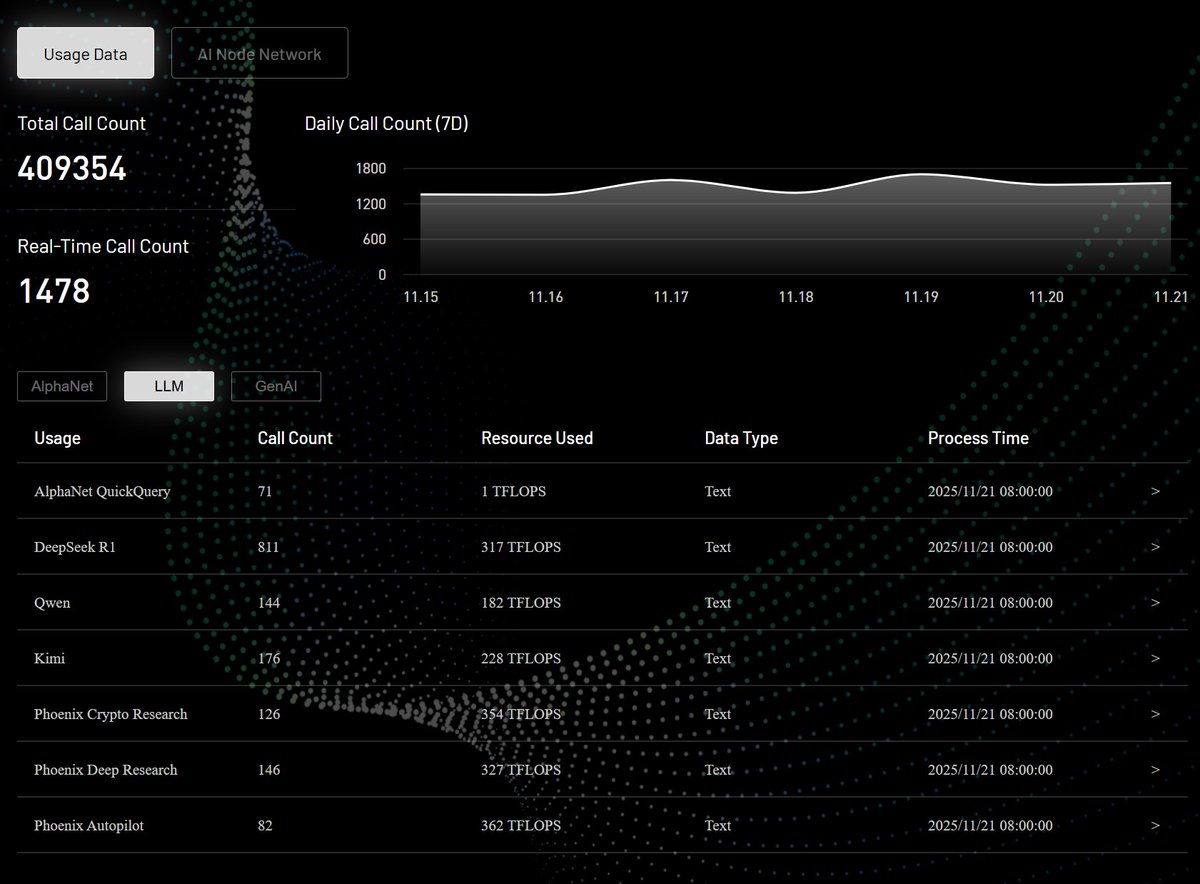Viewport: 1200px width, 884px height.
Task: Expand Phoenix Crypto Research details
Action: [x=1155, y=714]
